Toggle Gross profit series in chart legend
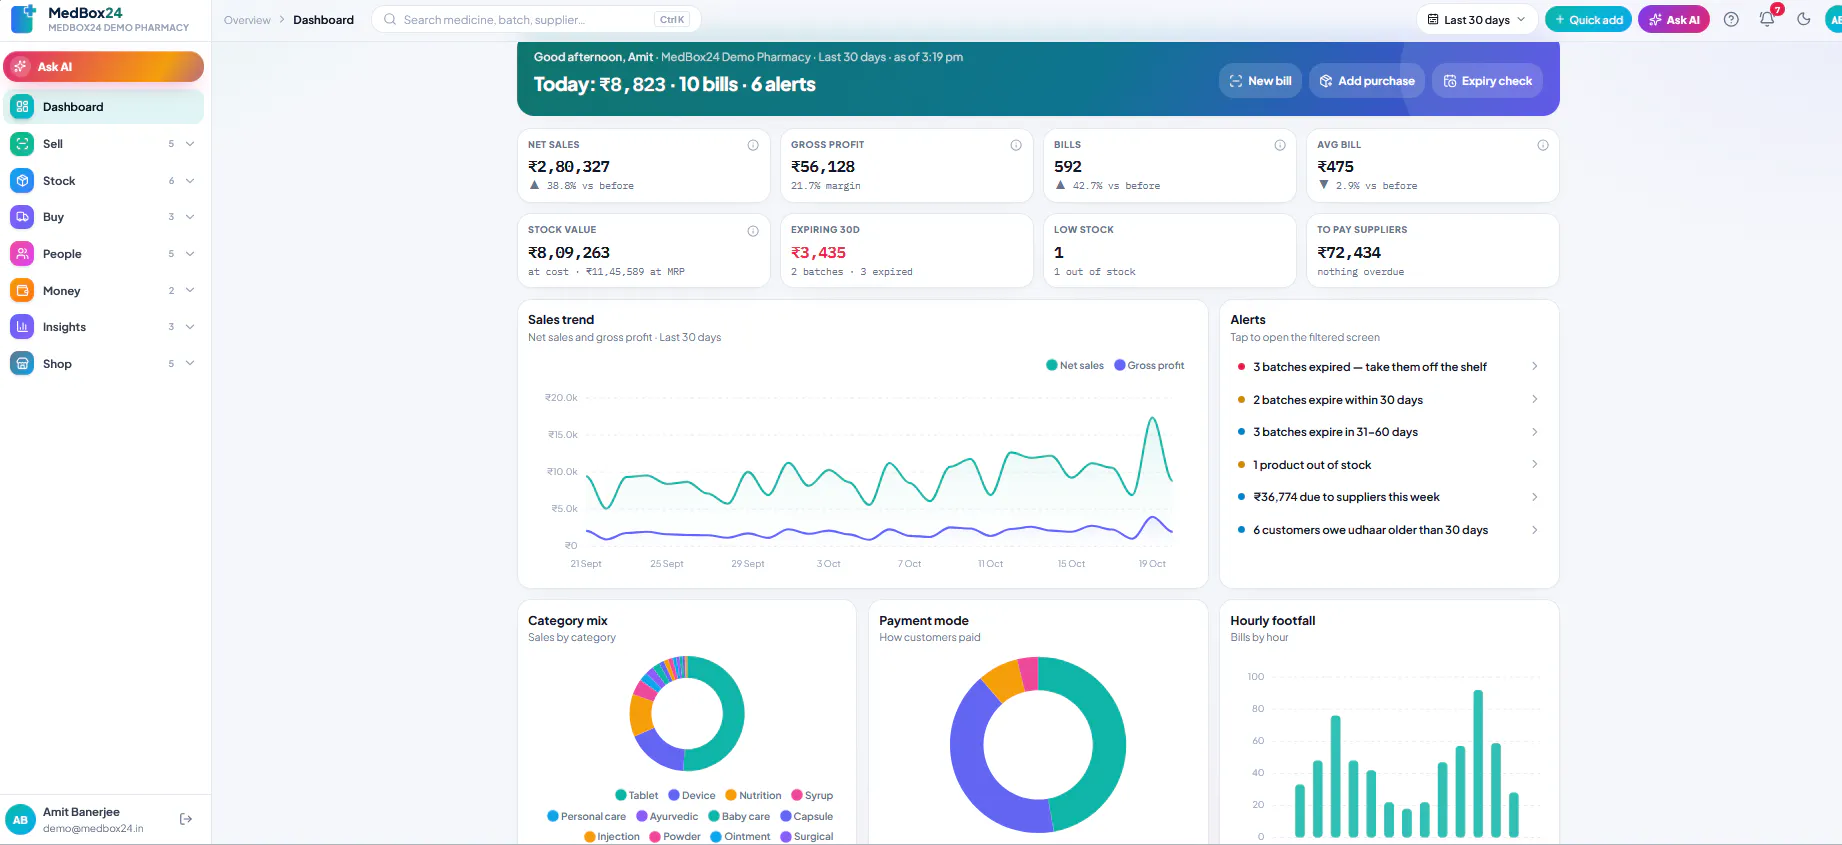Image resolution: width=1842 pixels, height=845 pixels. (1149, 365)
